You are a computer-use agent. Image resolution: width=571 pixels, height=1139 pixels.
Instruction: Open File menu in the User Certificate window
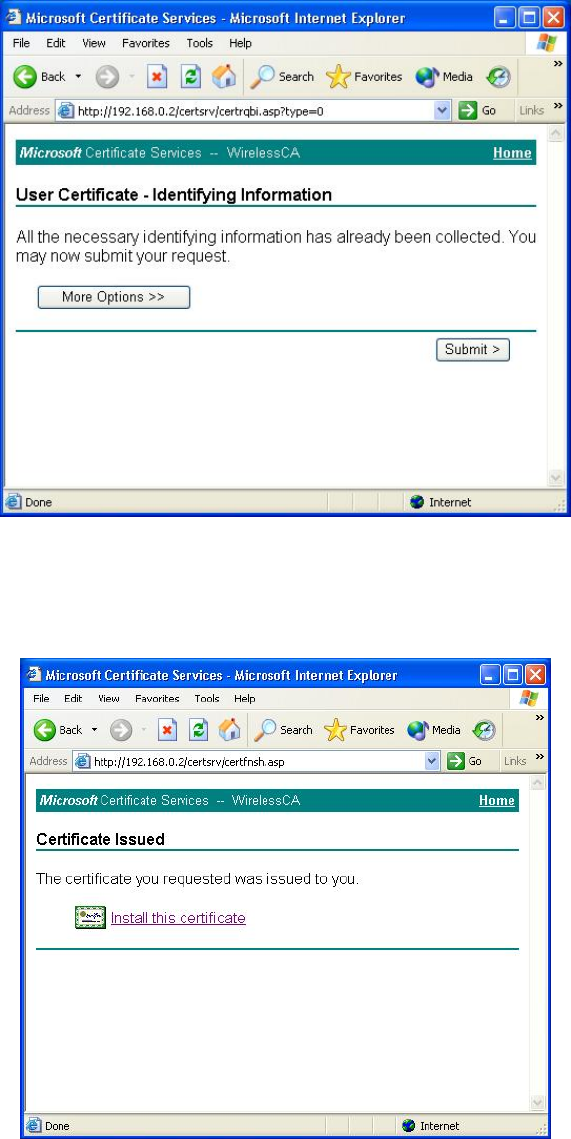point(21,43)
